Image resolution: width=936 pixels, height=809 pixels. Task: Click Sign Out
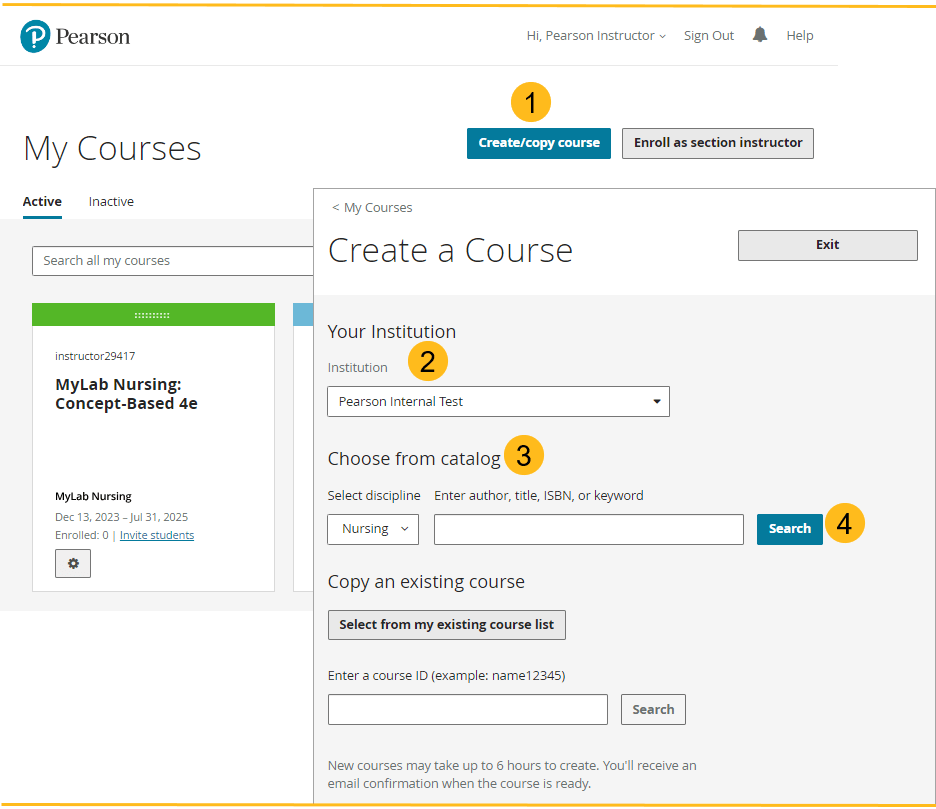click(709, 36)
